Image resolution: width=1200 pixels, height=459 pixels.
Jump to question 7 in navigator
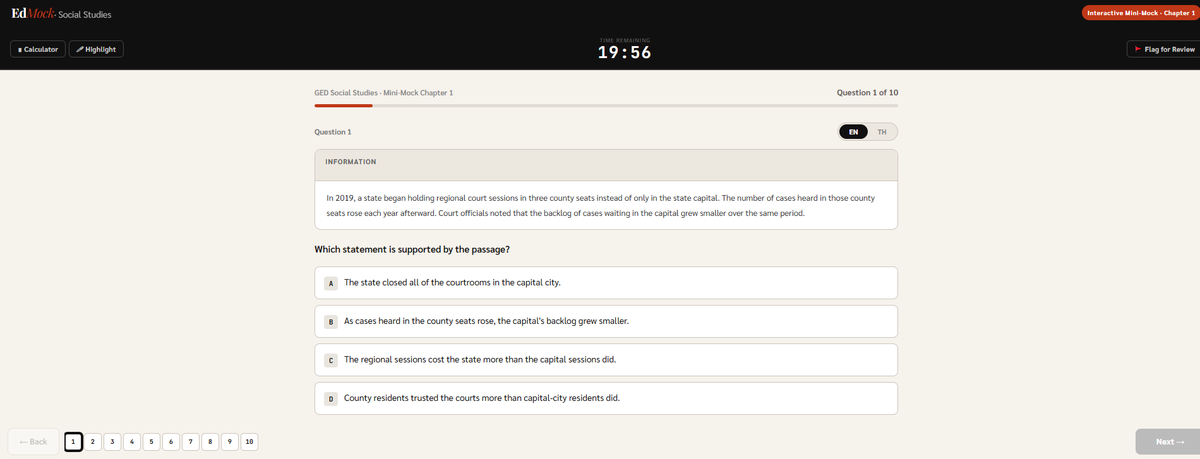190,442
